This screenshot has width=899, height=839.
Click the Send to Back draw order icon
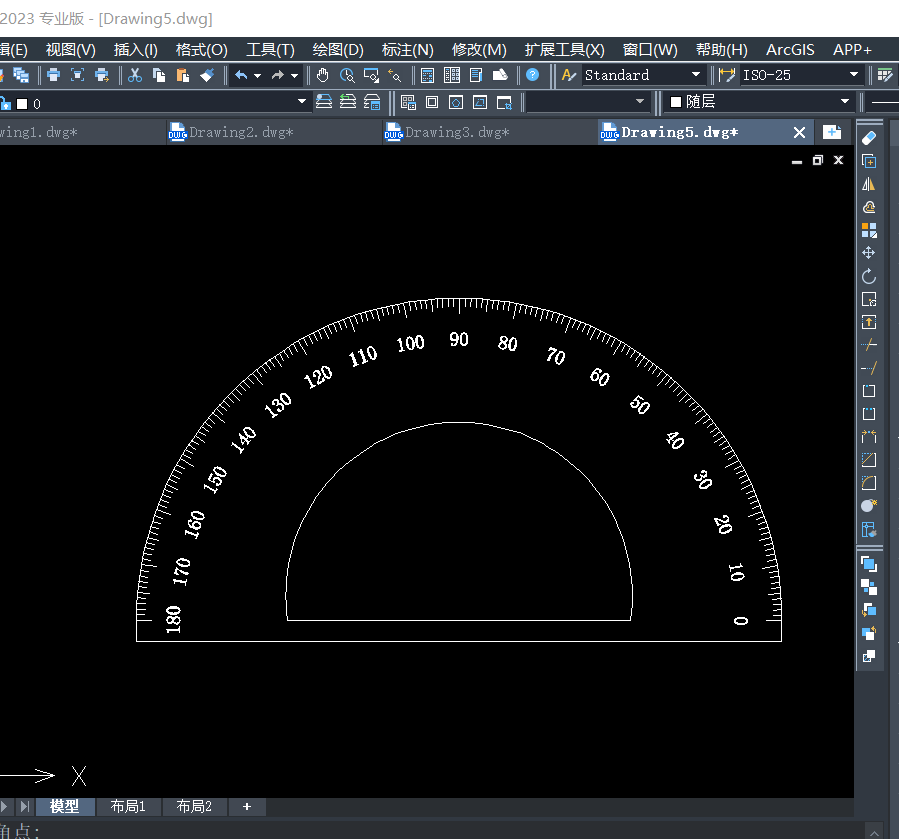pyautogui.click(x=869, y=587)
